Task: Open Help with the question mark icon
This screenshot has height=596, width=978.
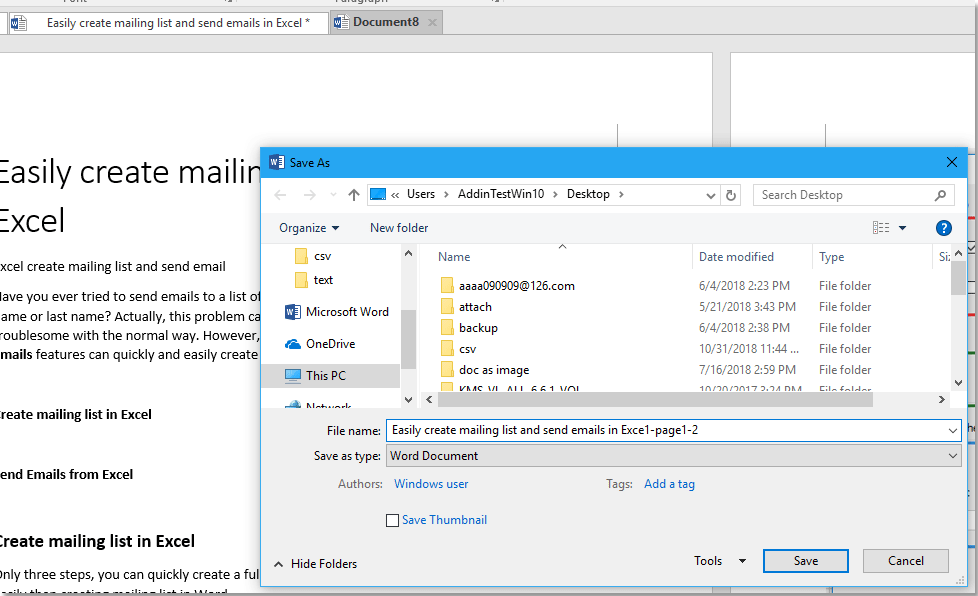Action: (x=943, y=228)
